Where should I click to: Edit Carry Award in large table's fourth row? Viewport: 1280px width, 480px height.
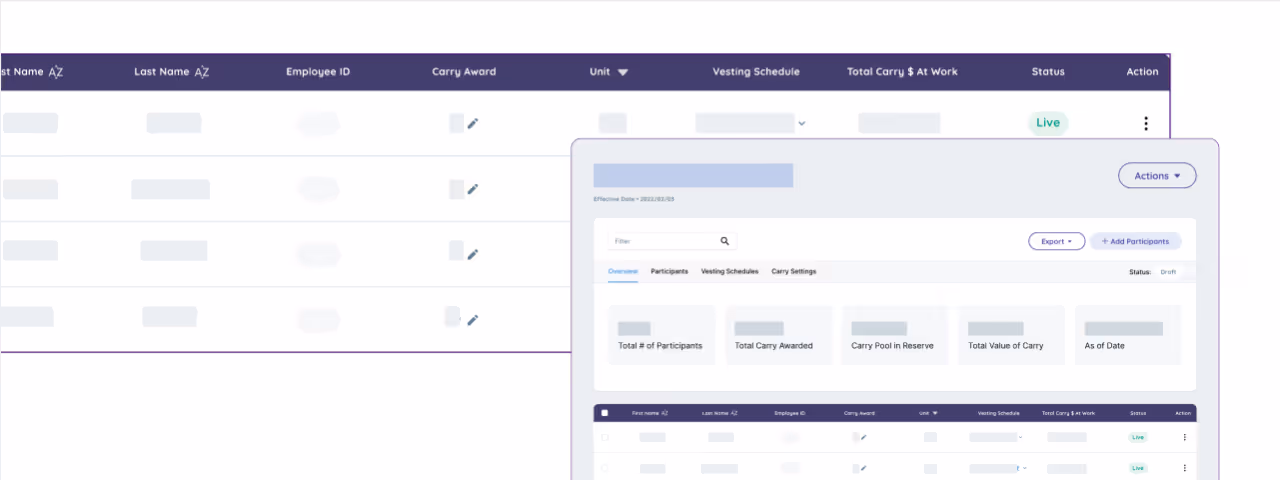(473, 320)
